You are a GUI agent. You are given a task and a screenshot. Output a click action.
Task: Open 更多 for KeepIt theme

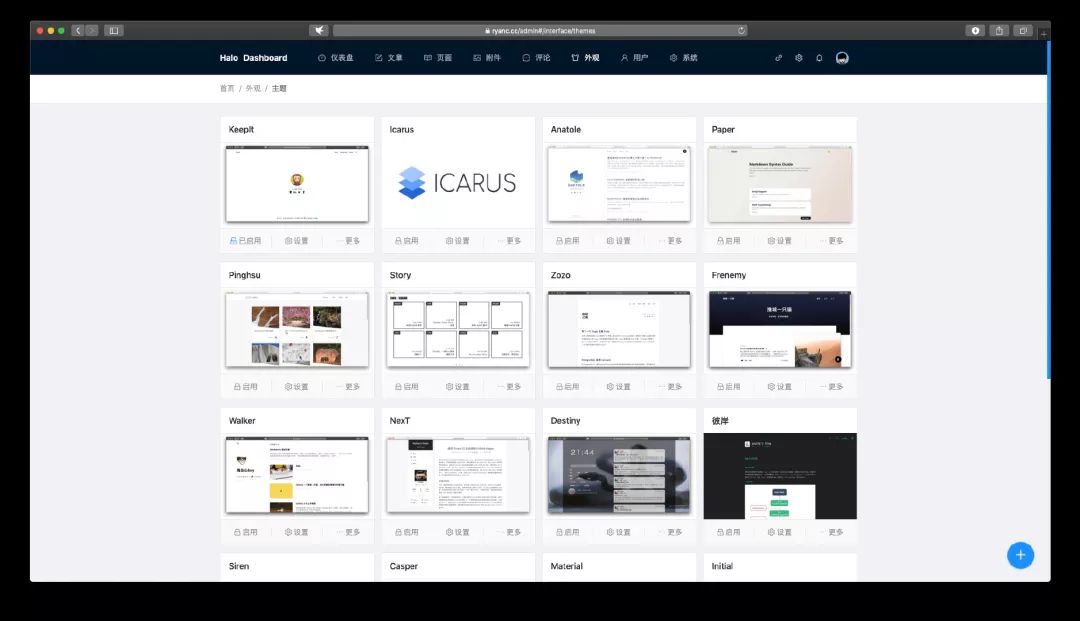(349, 241)
